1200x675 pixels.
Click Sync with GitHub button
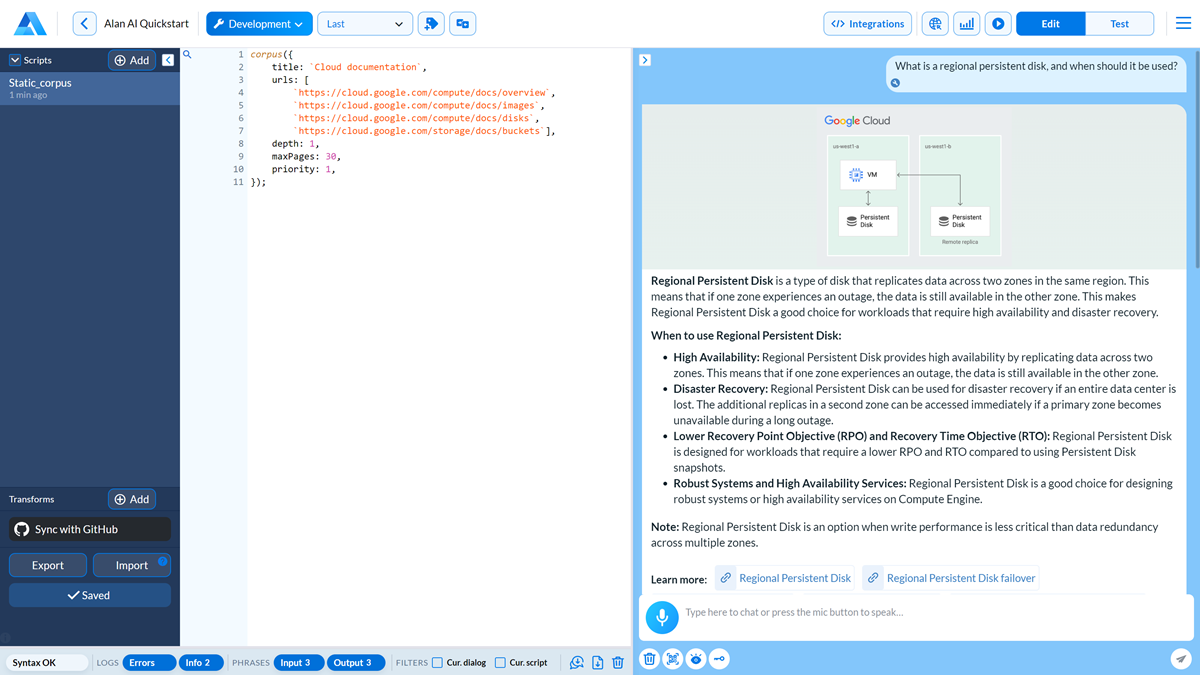pos(90,529)
